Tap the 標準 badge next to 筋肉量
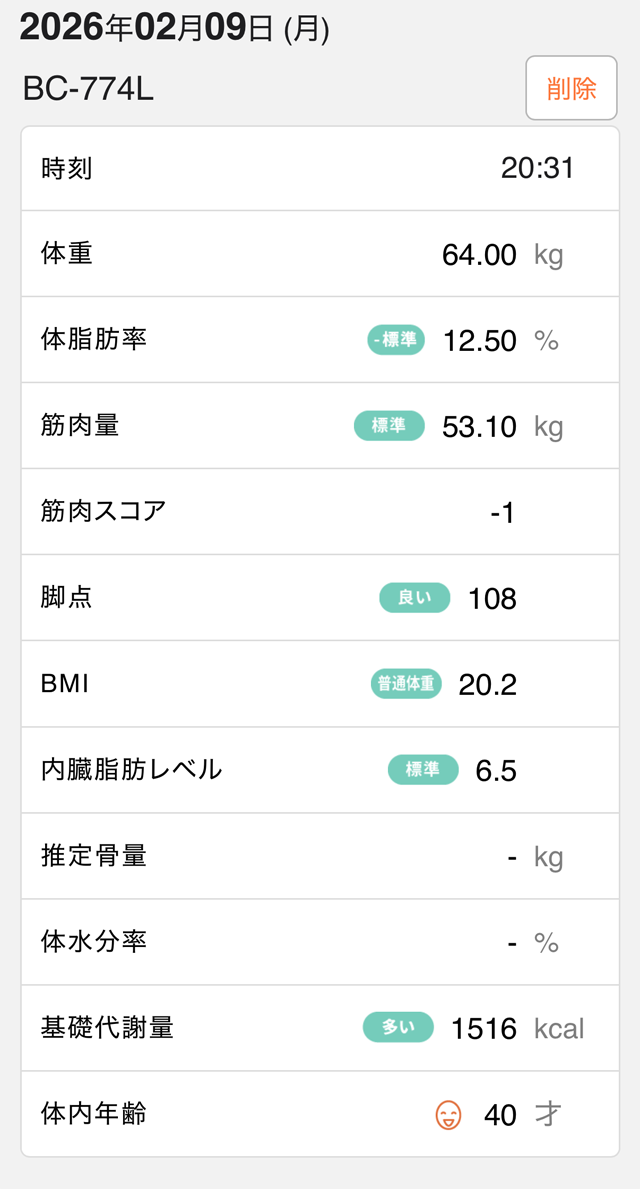 tap(389, 426)
